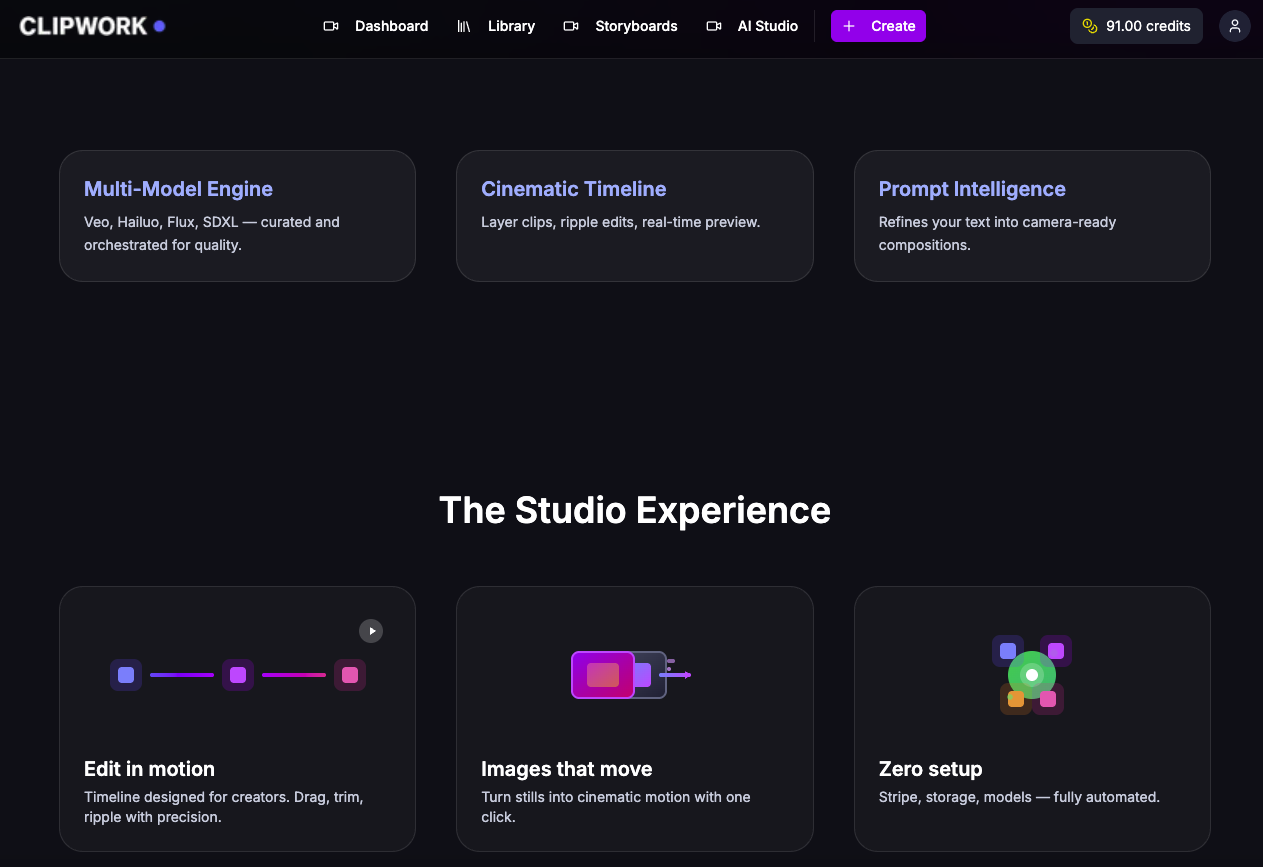Select the pink square in the timeline graphic

[350, 675]
